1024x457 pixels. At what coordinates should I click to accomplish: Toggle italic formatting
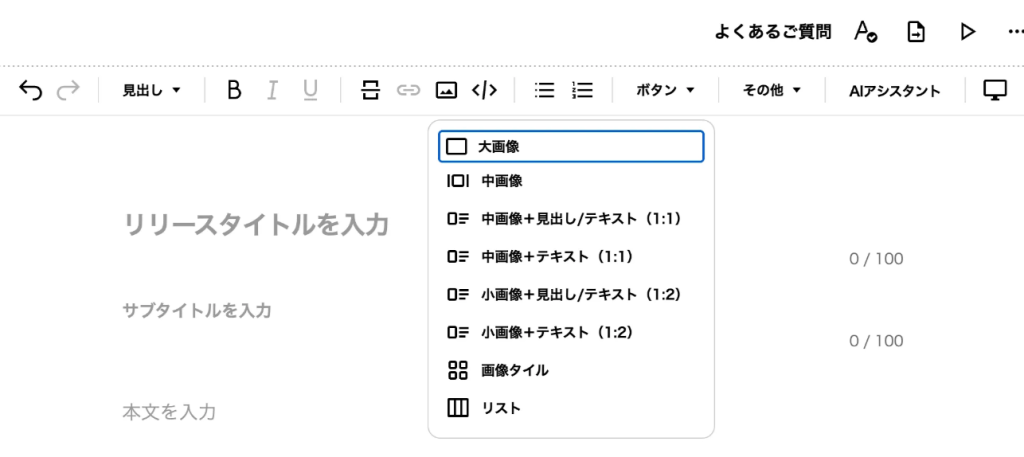(272, 90)
